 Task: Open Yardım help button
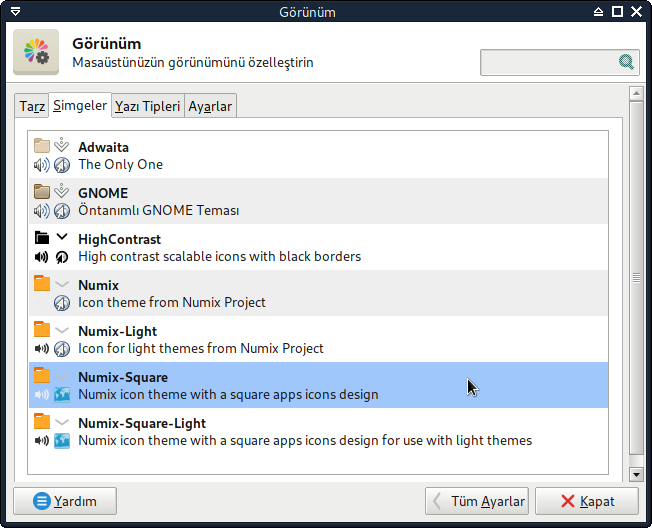65,501
